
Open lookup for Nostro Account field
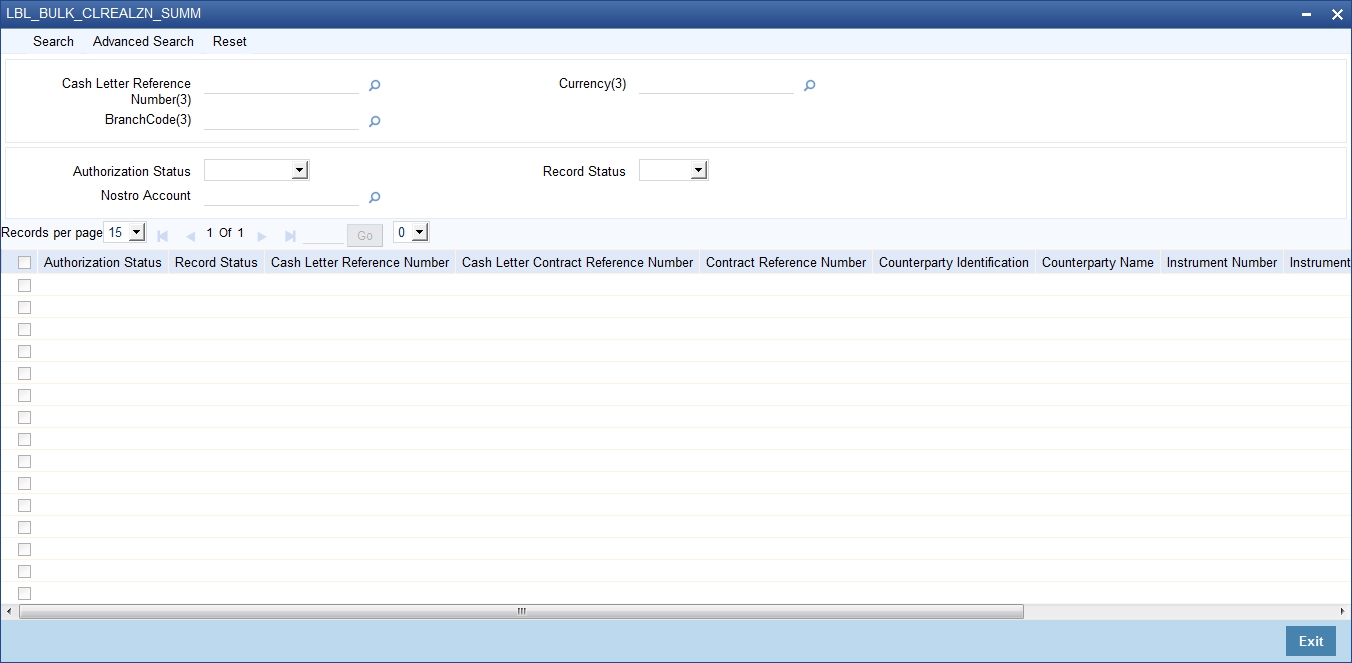click(375, 198)
